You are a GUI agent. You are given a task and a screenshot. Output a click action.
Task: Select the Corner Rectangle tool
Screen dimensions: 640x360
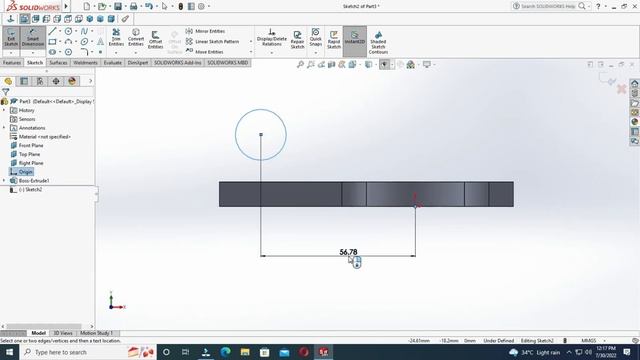[x=52, y=42]
